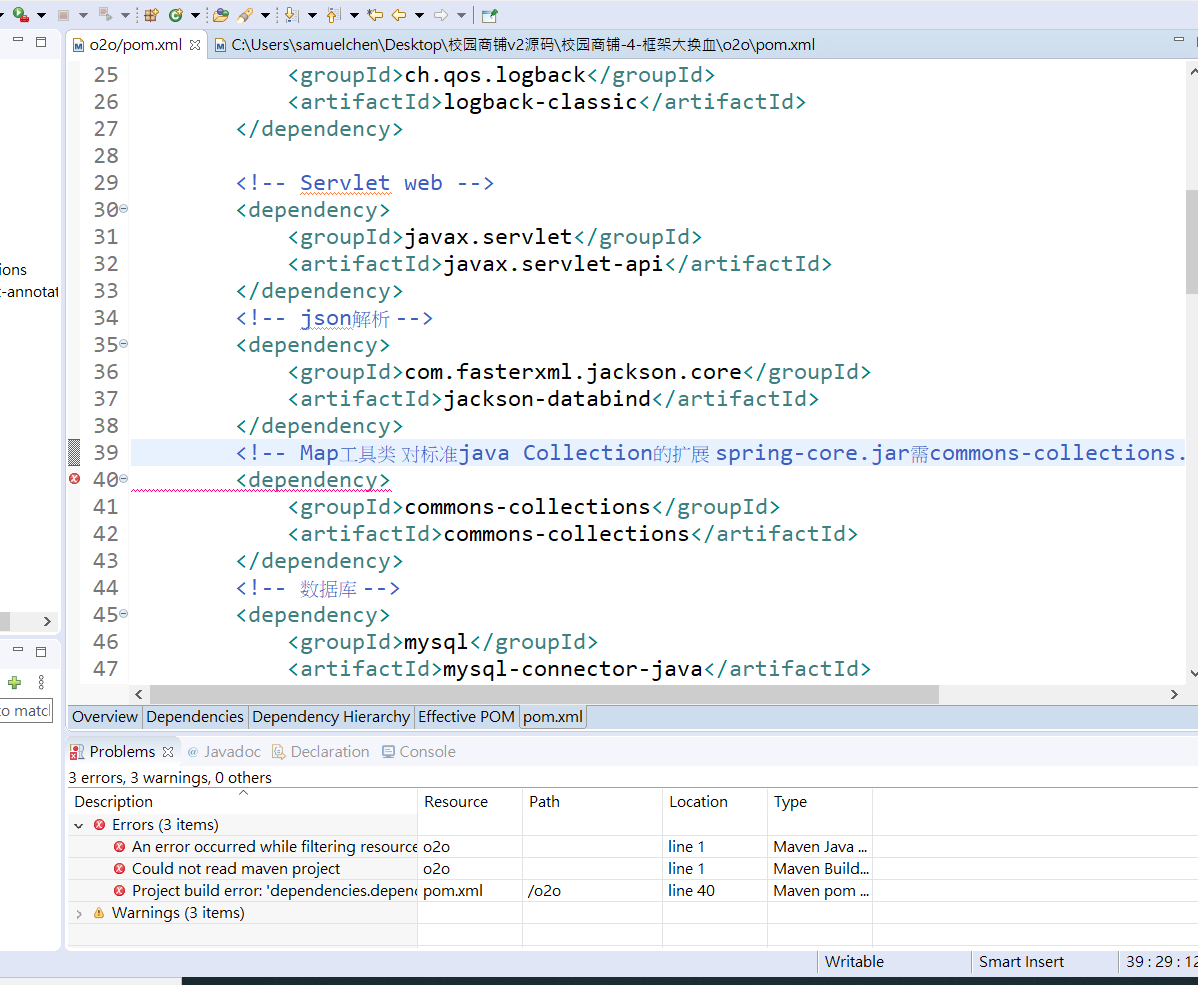
Task: Open the New Java Class dropdown arrow
Action: coord(195,15)
